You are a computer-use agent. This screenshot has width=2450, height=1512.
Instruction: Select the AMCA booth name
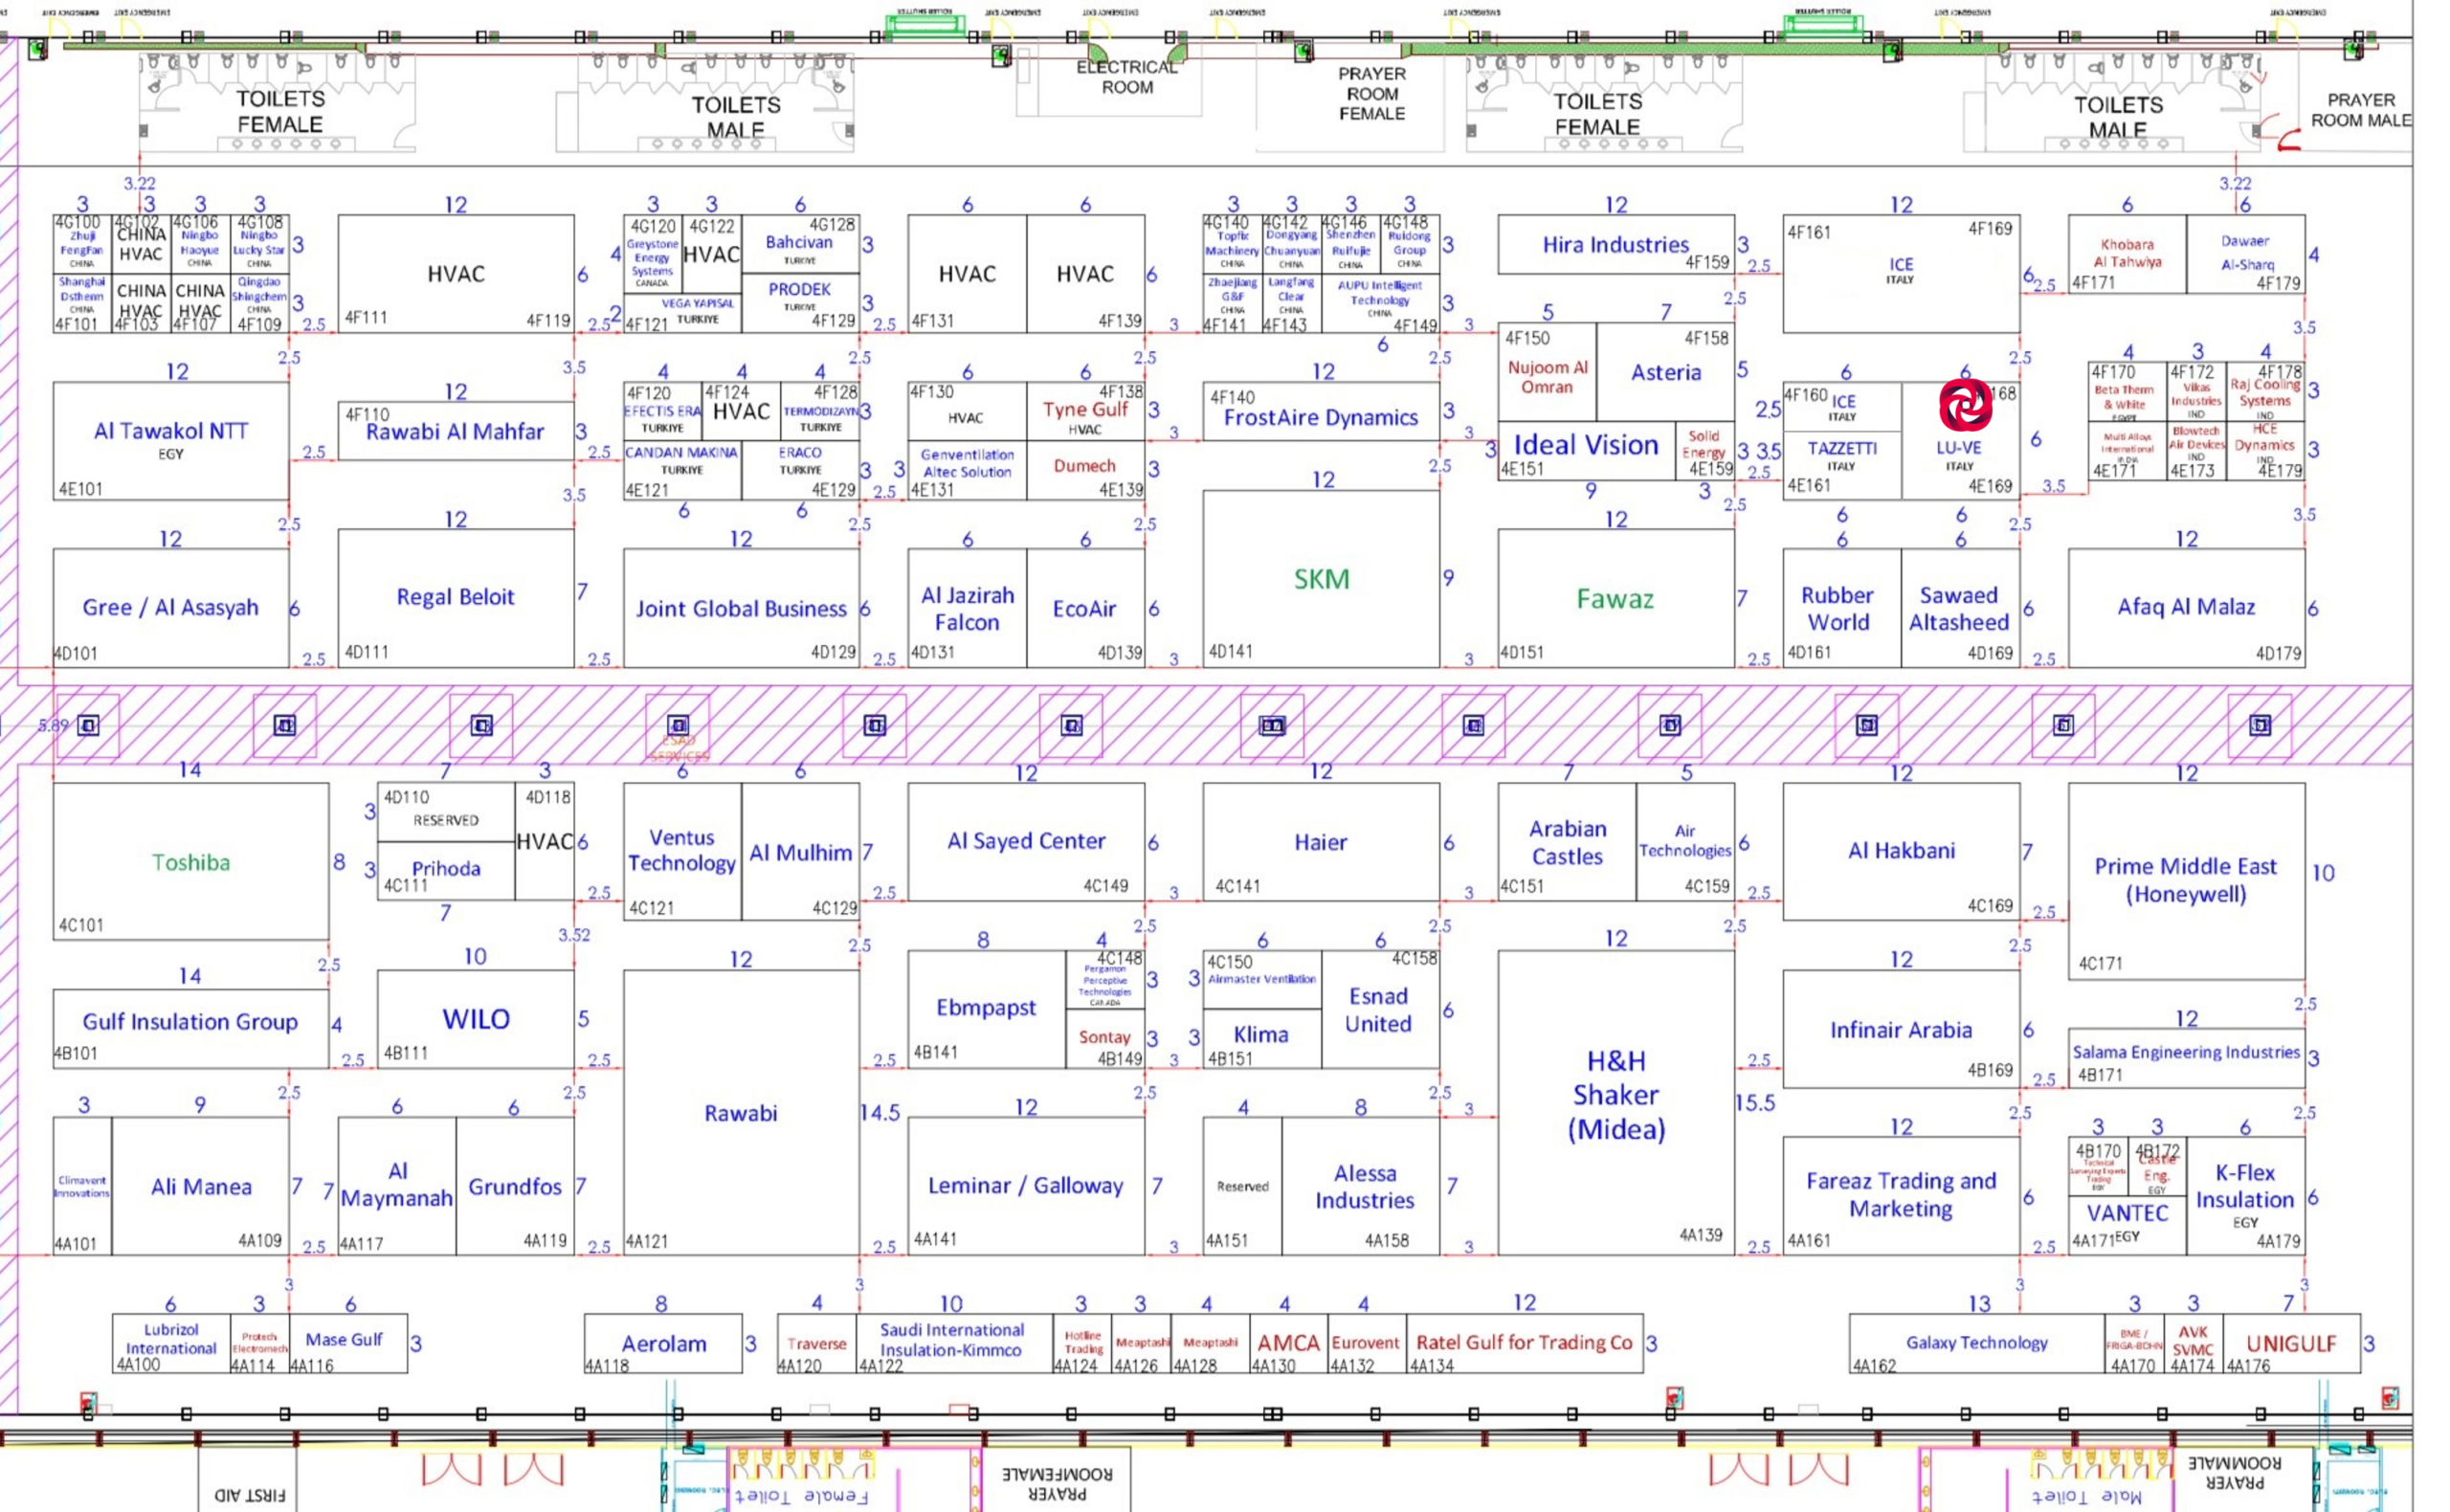click(1288, 1343)
